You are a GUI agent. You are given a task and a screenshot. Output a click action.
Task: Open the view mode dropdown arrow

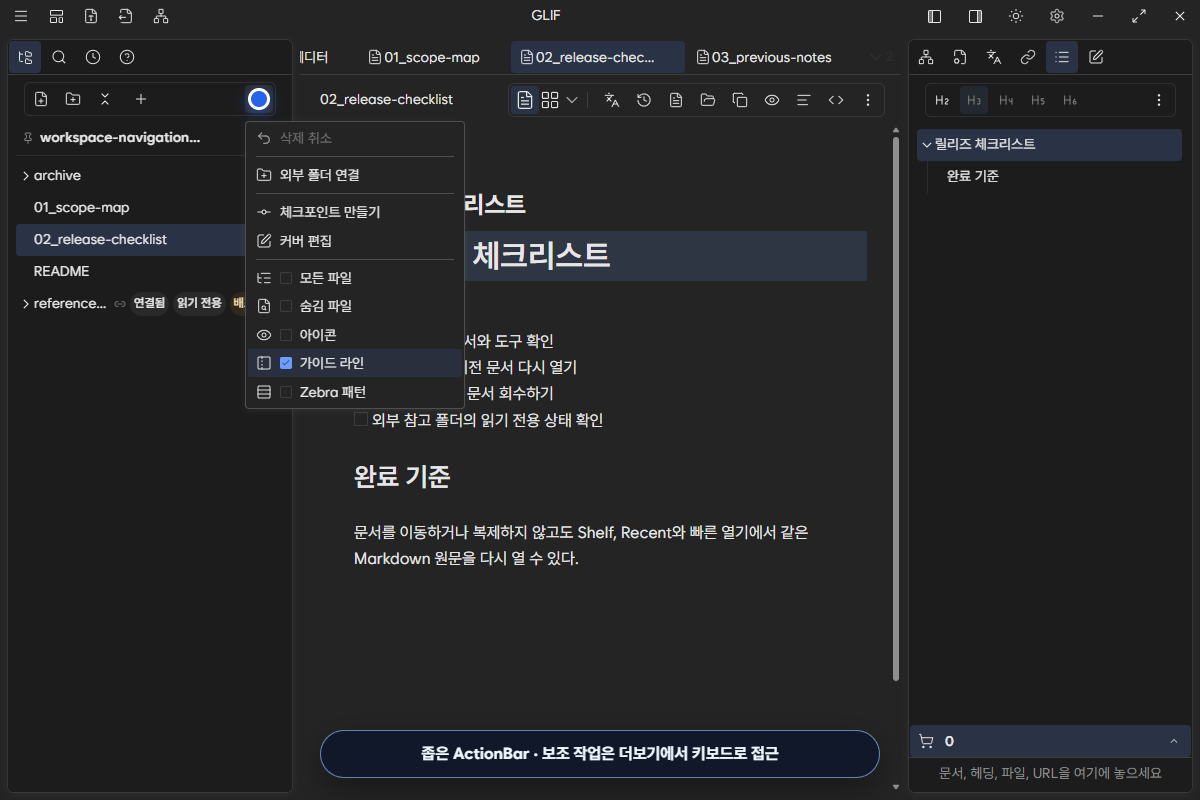click(572, 100)
